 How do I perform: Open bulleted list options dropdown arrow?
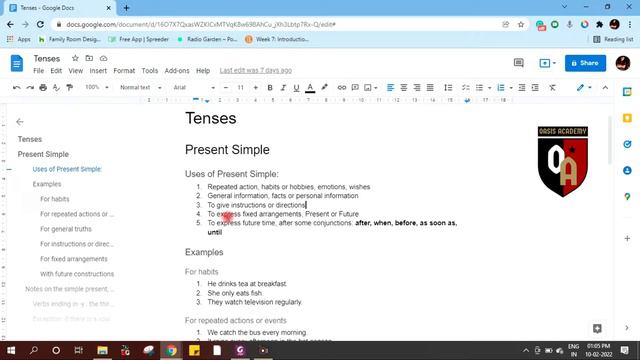pyautogui.click(x=489, y=87)
